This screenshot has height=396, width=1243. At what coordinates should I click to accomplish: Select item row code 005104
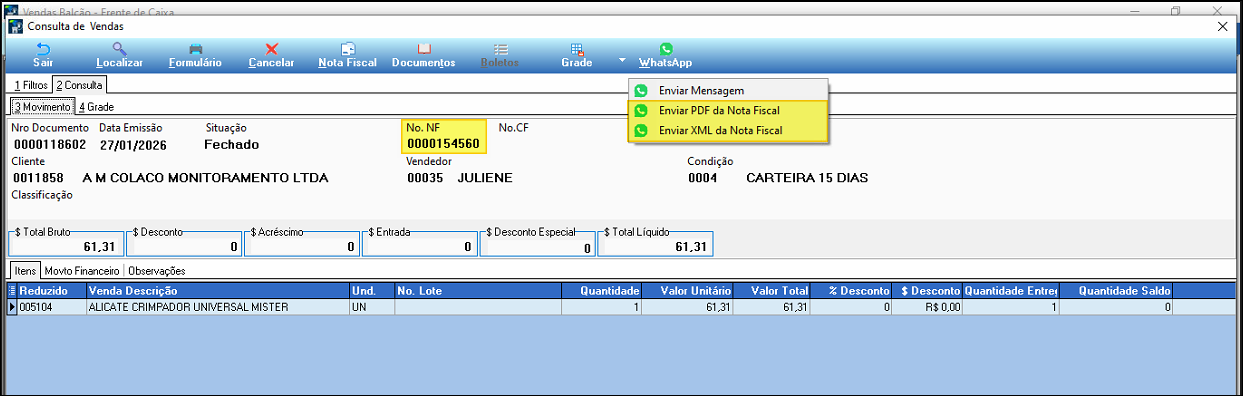pos(52,307)
